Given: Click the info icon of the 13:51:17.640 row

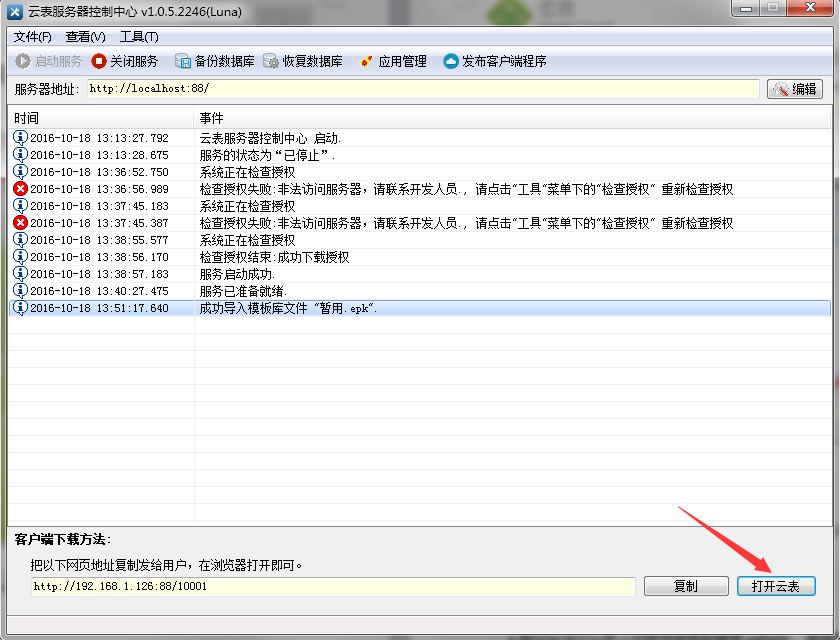Looking at the screenshot, I should click(20, 308).
